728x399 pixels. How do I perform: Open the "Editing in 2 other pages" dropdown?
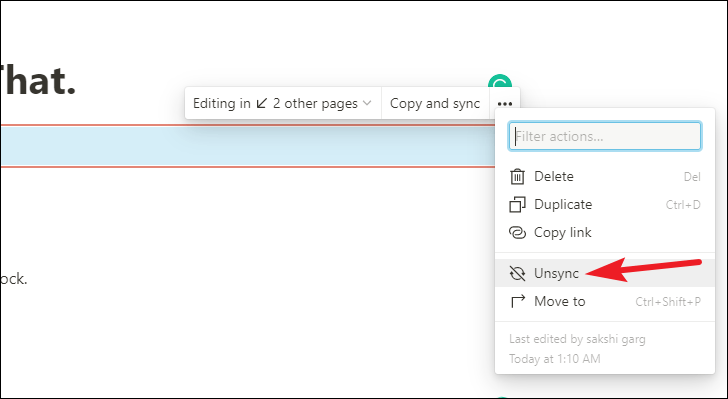tap(283, 103)
